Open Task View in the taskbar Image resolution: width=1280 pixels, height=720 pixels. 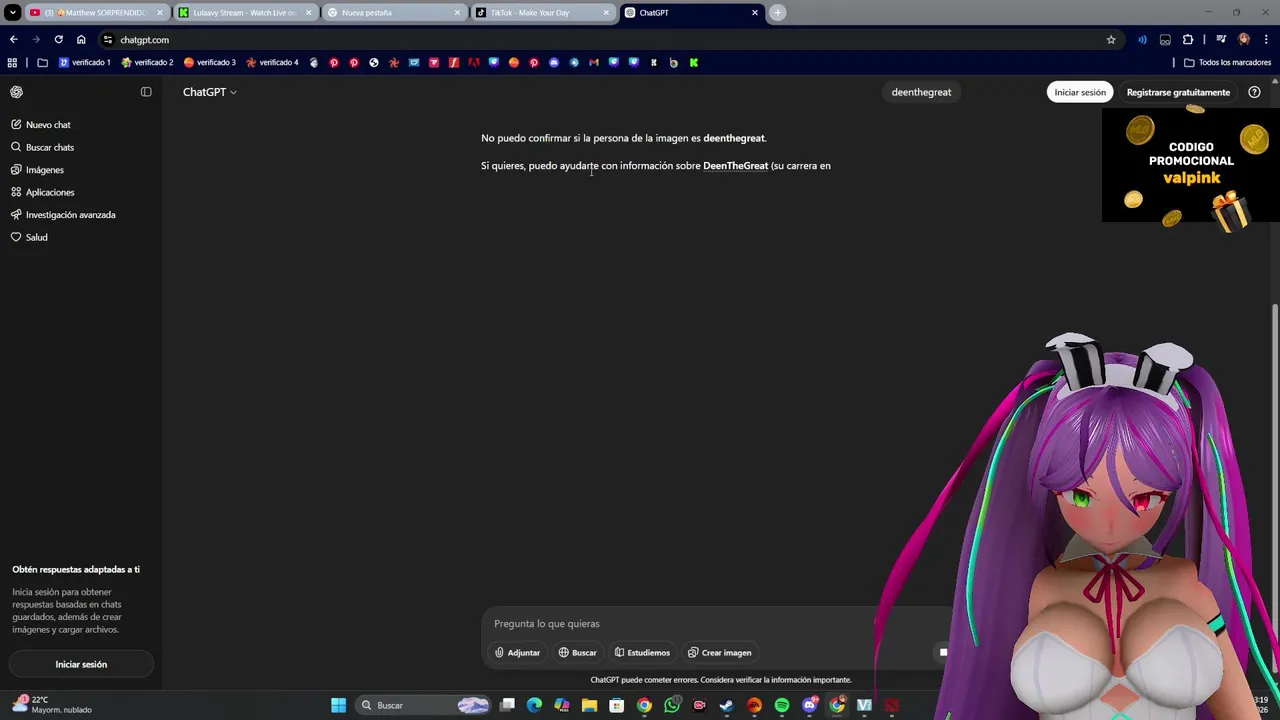pos(507,706)
